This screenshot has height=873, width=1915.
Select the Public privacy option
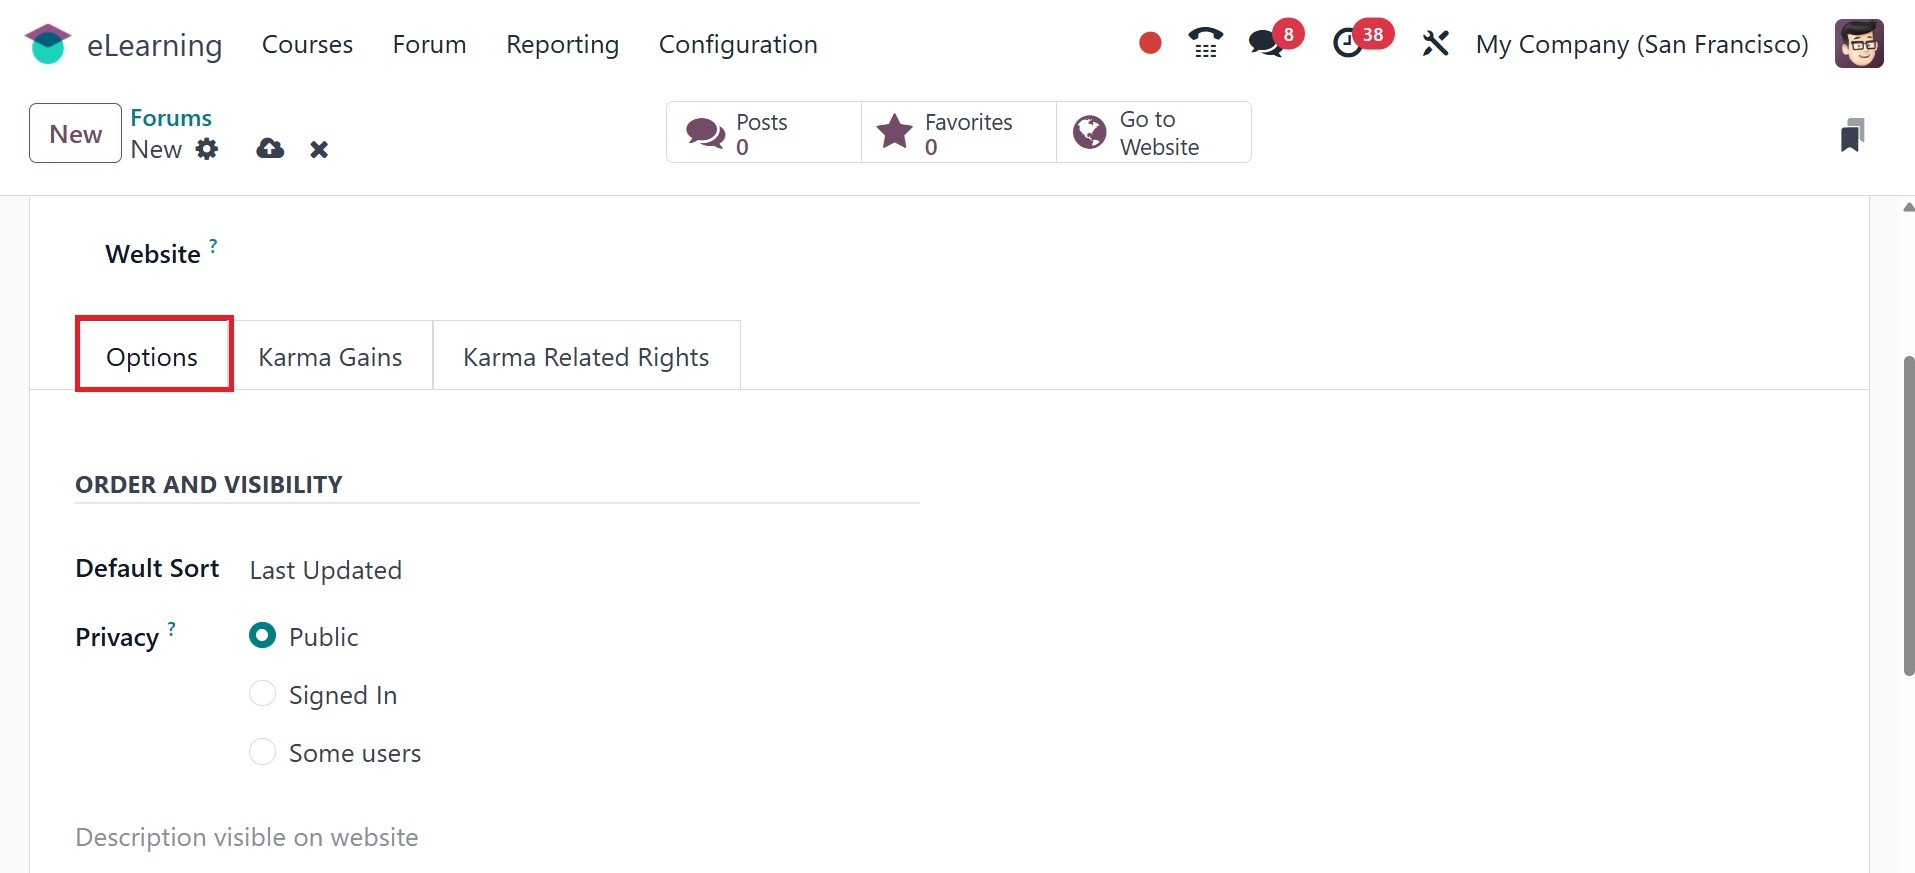pyautogui.click(x=263, y=636)
